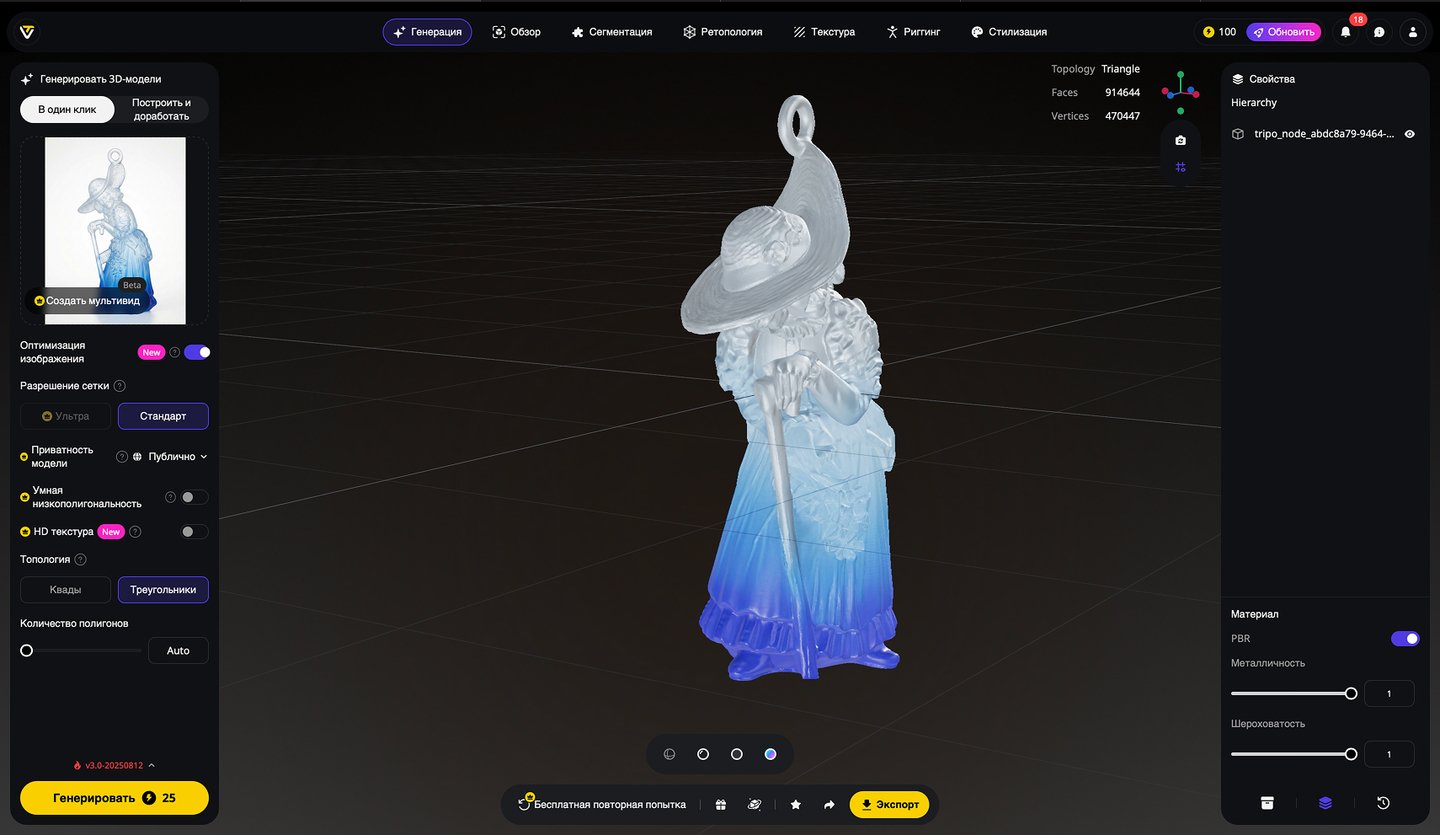
Task: Click the Tripo logo icon
Action: point(27,32)
